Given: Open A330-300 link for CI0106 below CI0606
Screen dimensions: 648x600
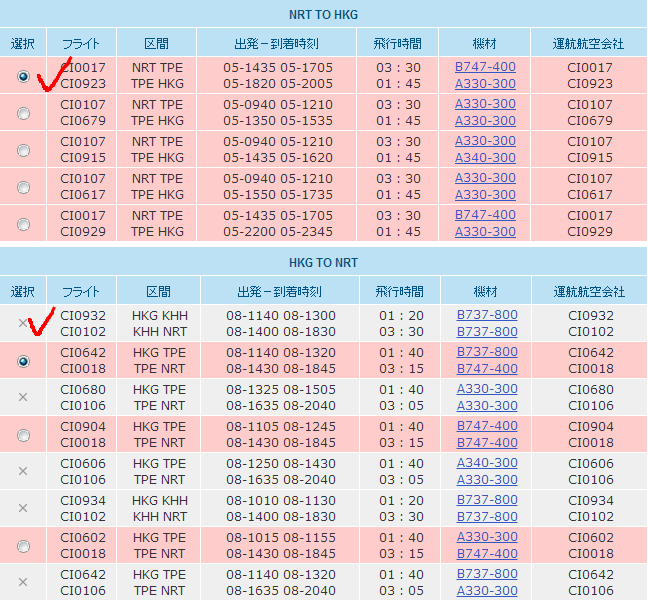Looking at the screenshot, I should 487,480.
